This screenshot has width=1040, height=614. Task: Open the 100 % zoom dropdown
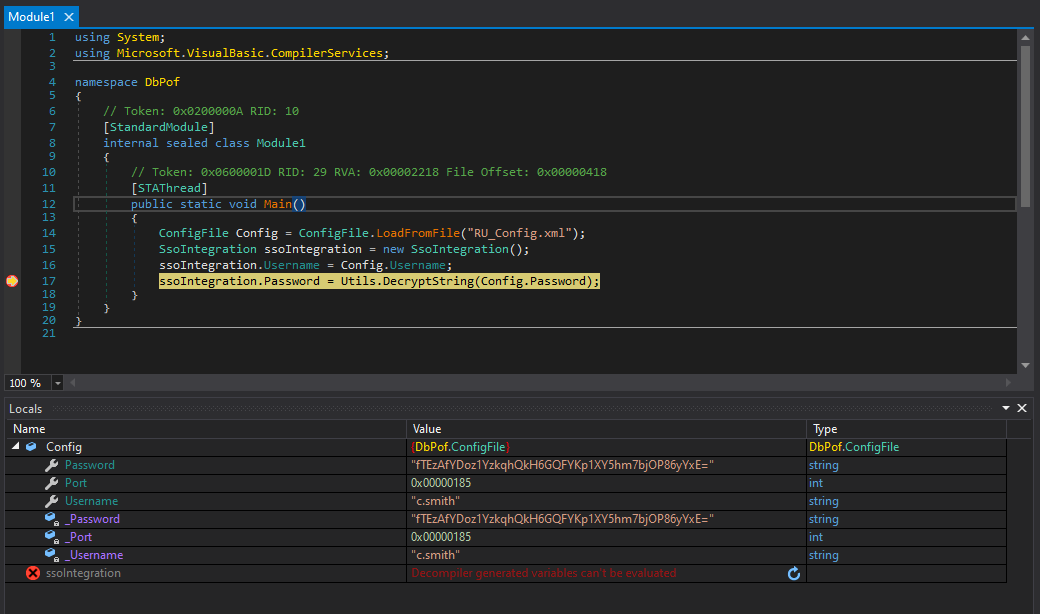click(x=57, y=383)
